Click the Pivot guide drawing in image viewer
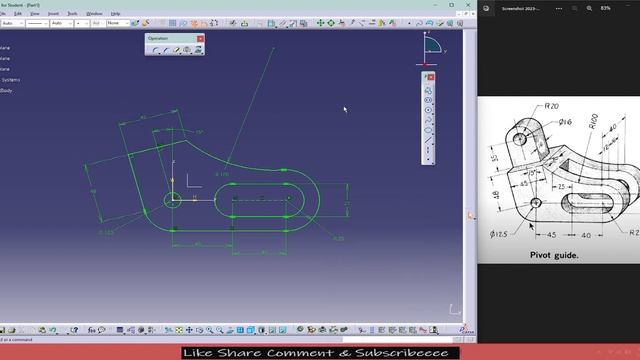Viewport: 640px width, 360px height. pos(559,180)
